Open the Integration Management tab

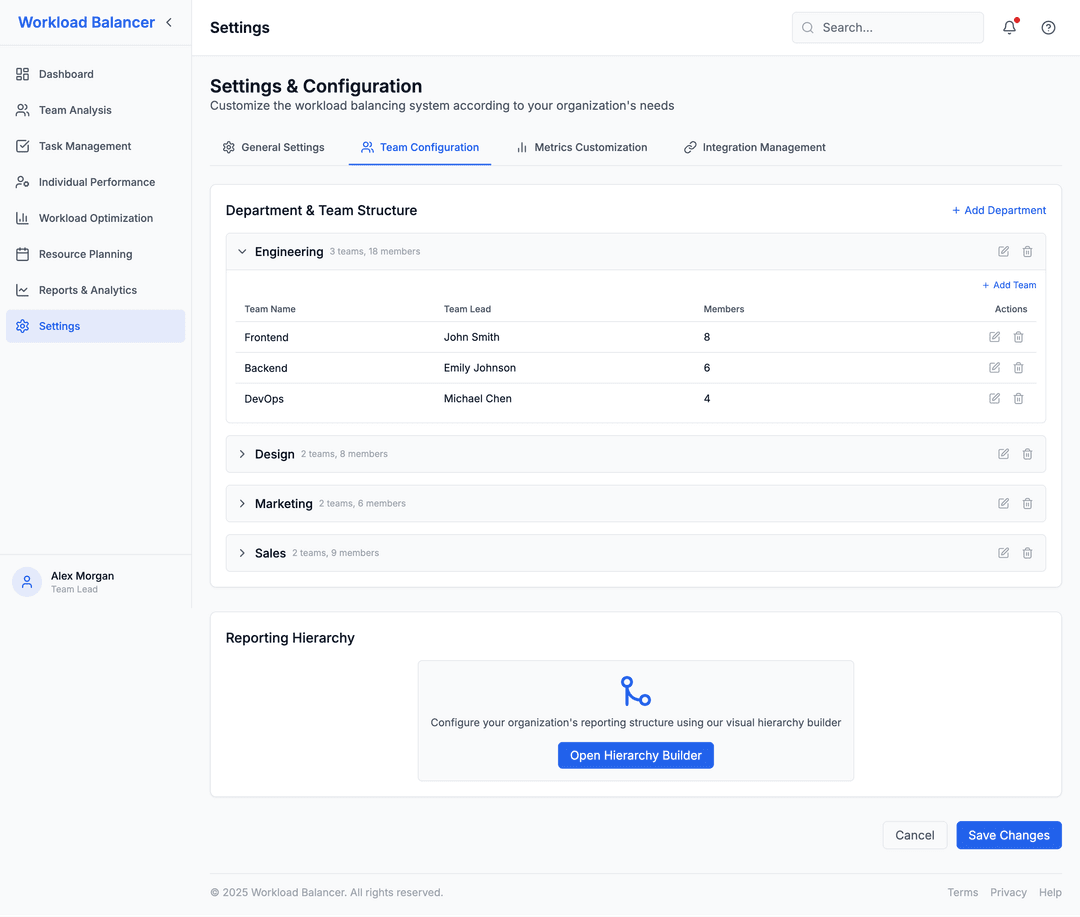[x=754, y=147]
